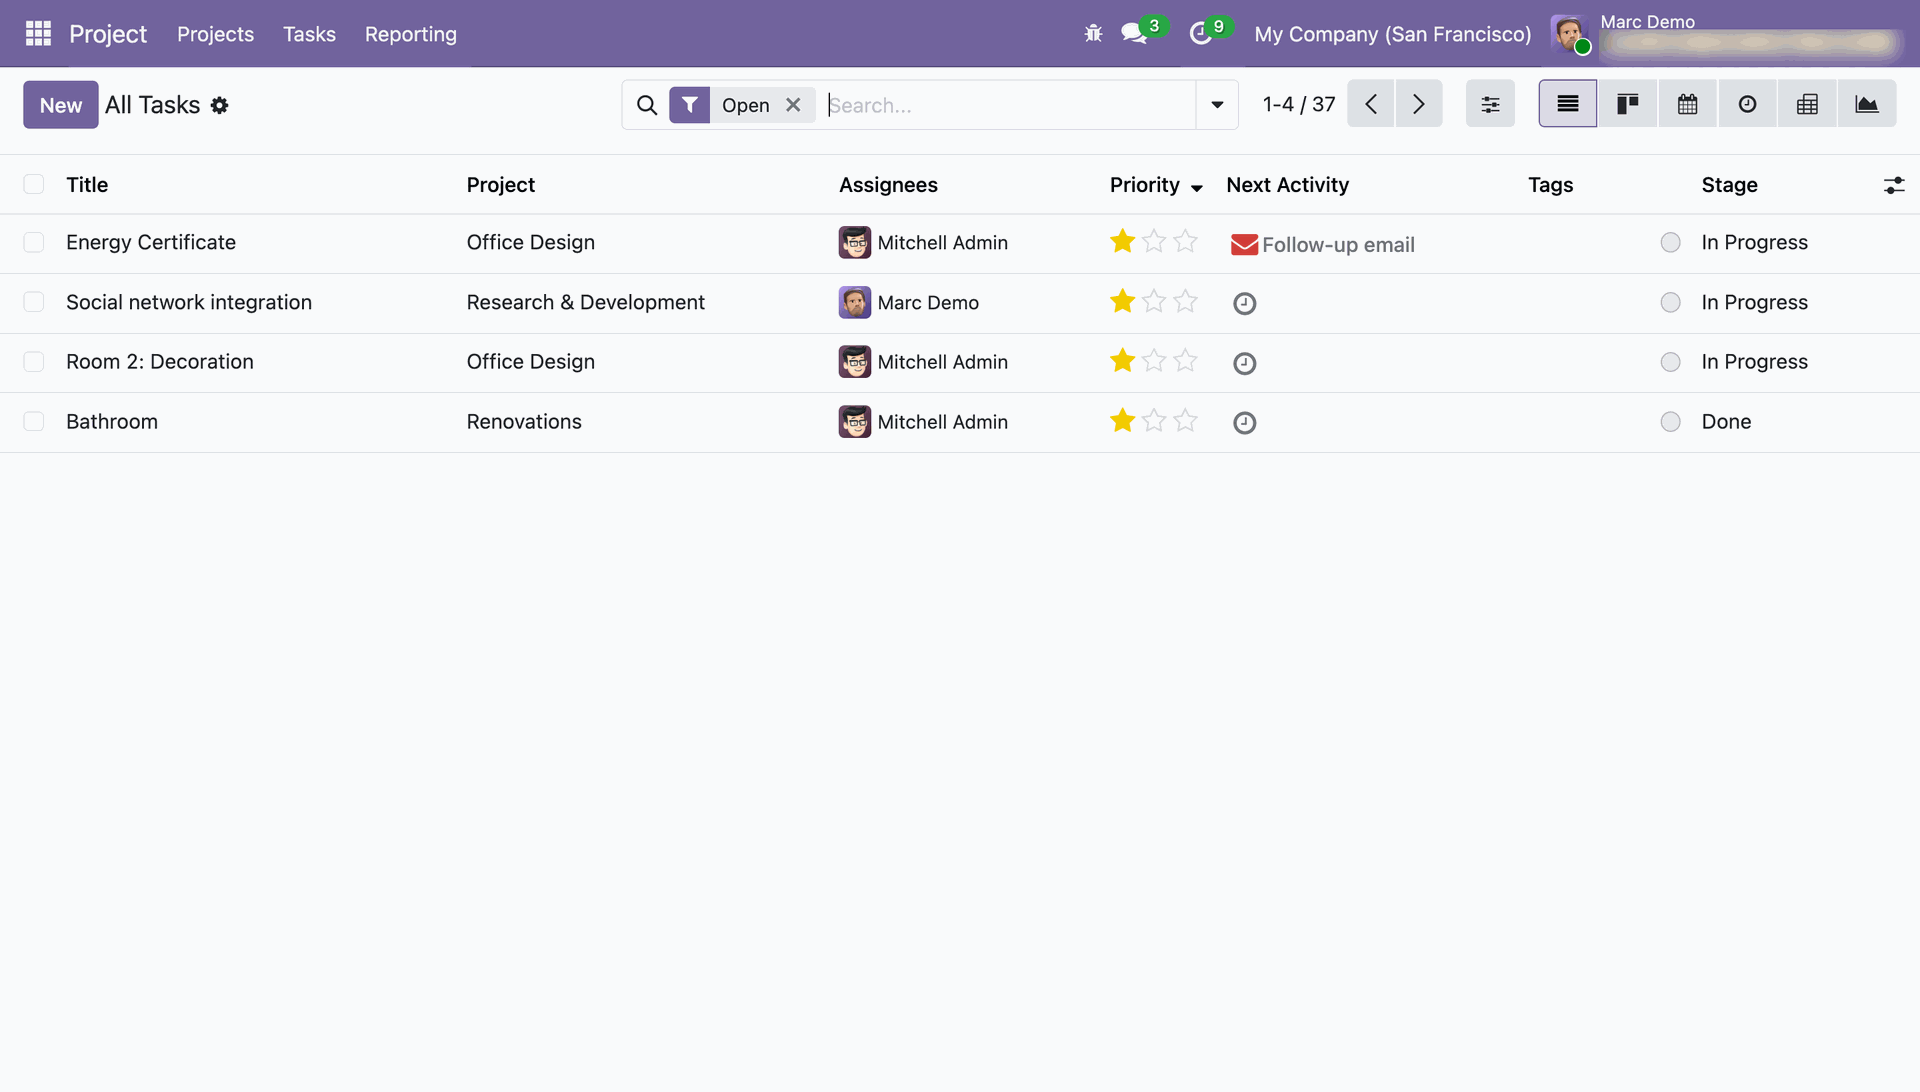The height and width of the screenshot is (1092, 1920).
Task: Open the Projects menu
Action: tap(215, 34)
